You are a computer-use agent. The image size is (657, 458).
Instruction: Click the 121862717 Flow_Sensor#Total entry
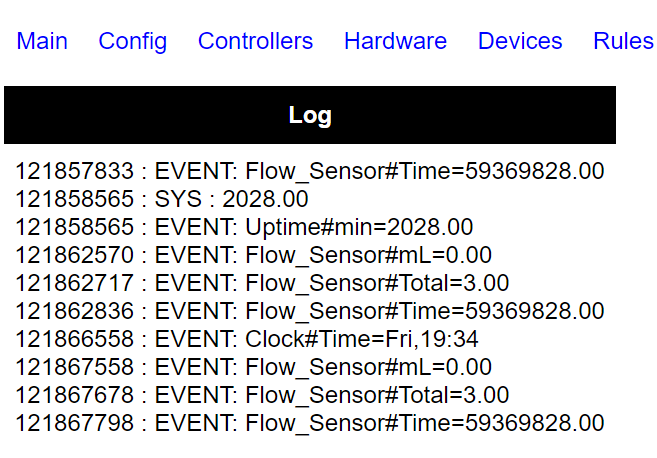[x=262, y=283]
